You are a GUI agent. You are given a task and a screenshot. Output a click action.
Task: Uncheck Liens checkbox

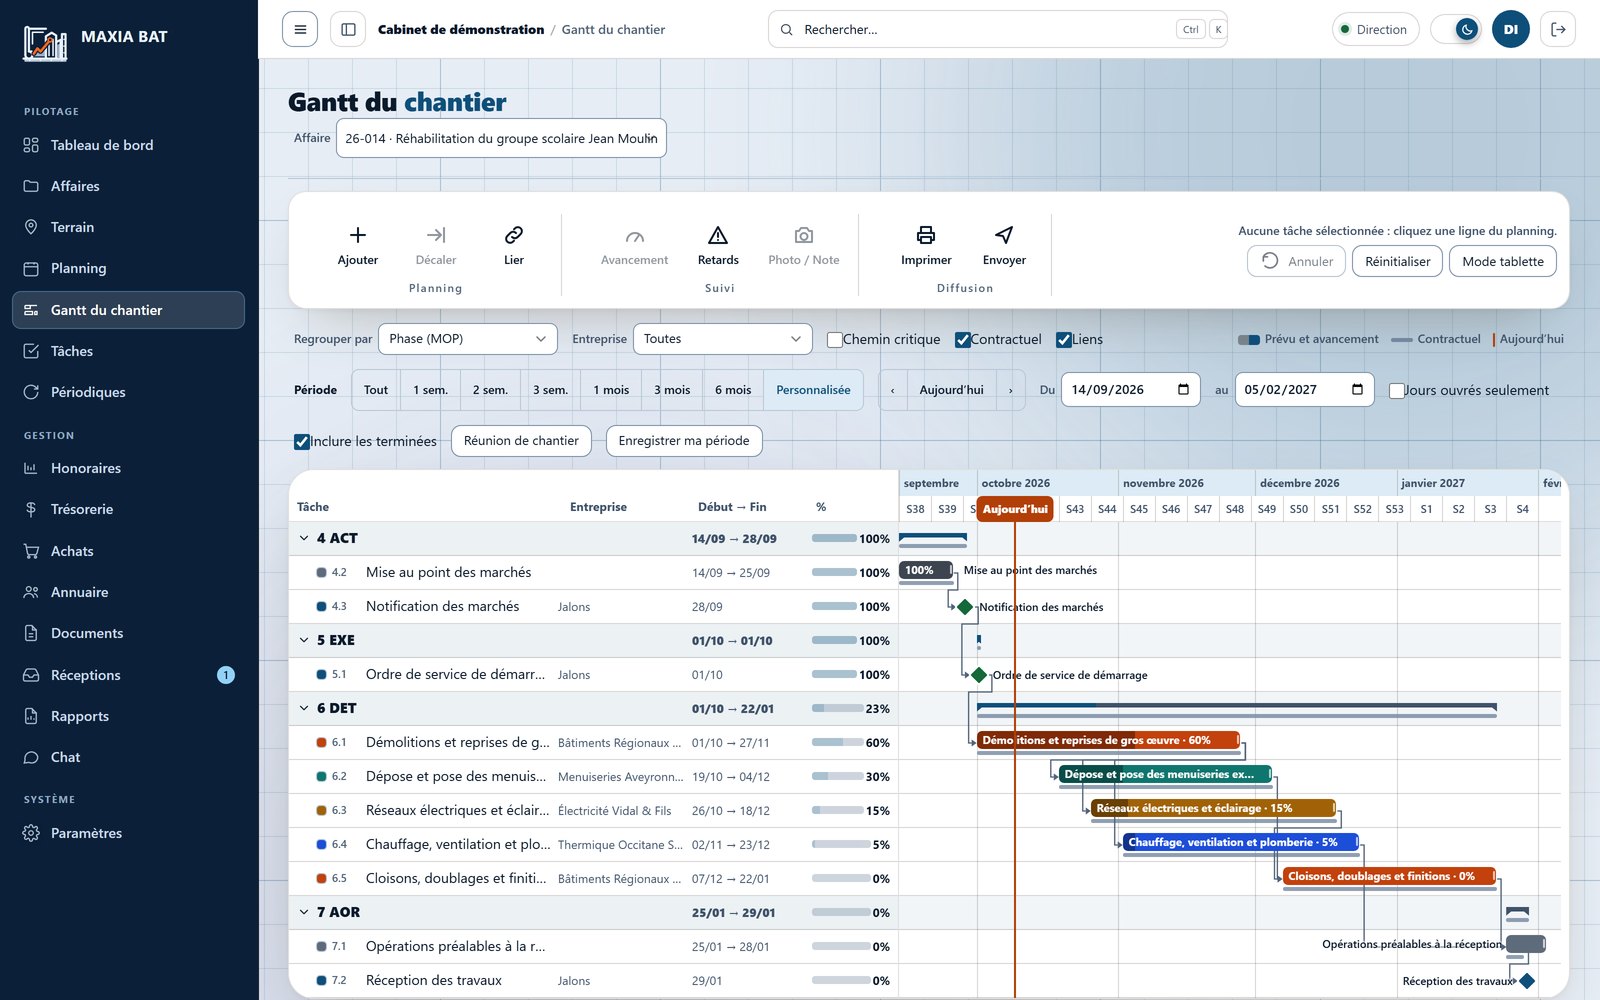coord(1064,340)
